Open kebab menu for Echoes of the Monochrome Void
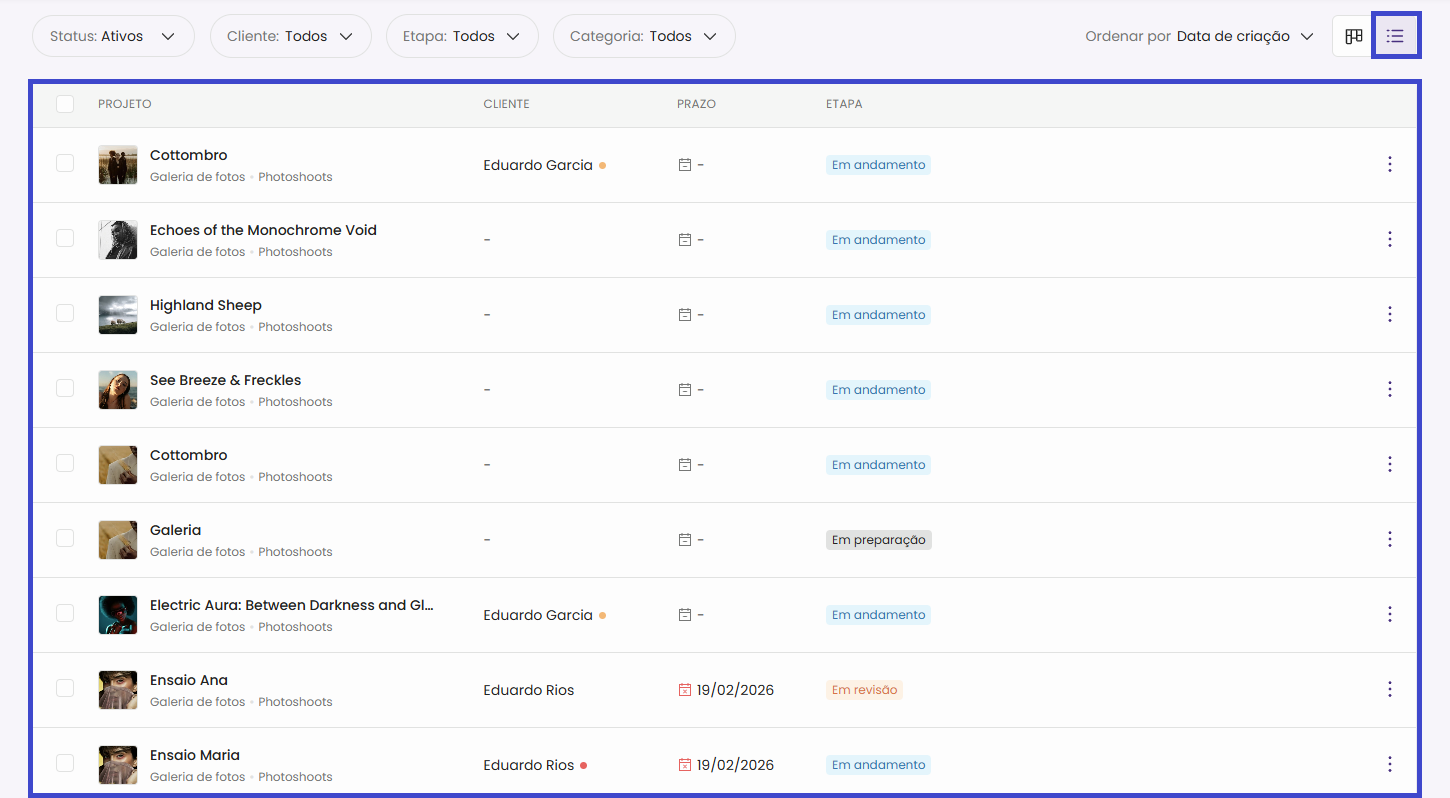1450x798 pixels. pos(1389,240)
